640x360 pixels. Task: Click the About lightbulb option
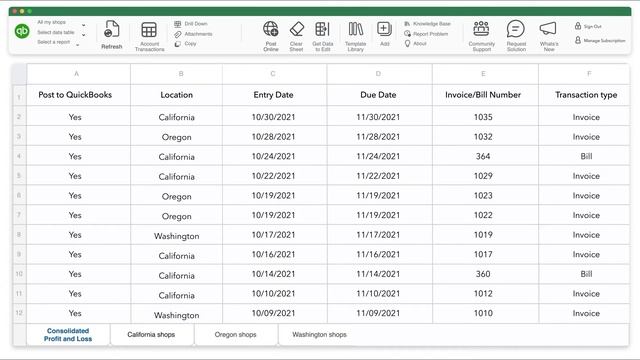pyautogui.click(x=415, y=43)
